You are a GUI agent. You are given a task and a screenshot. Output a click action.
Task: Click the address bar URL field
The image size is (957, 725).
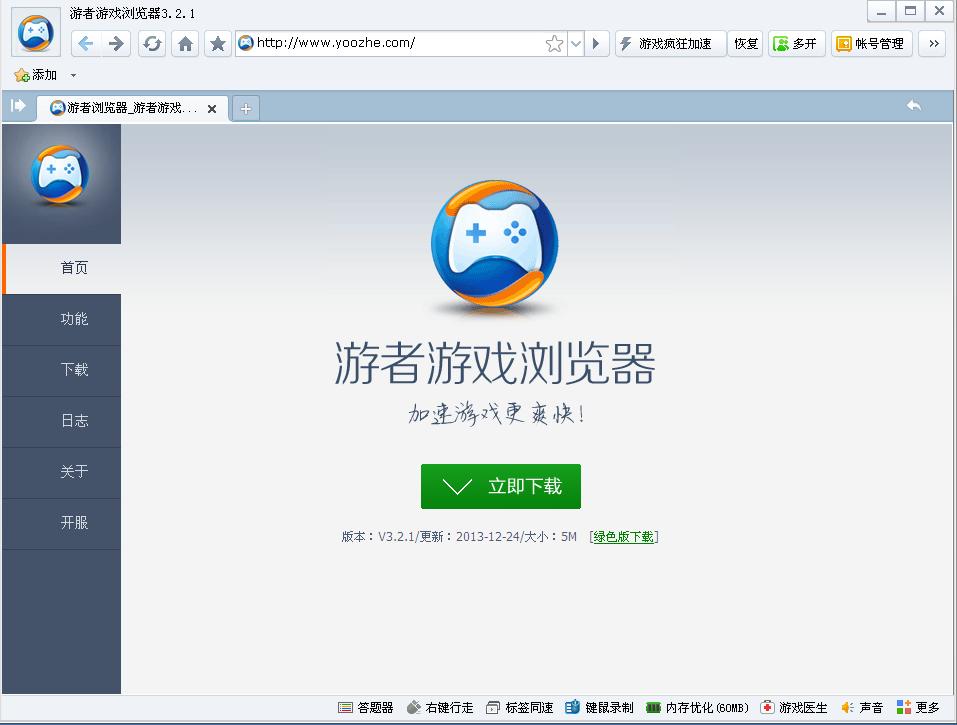point(400,43)
